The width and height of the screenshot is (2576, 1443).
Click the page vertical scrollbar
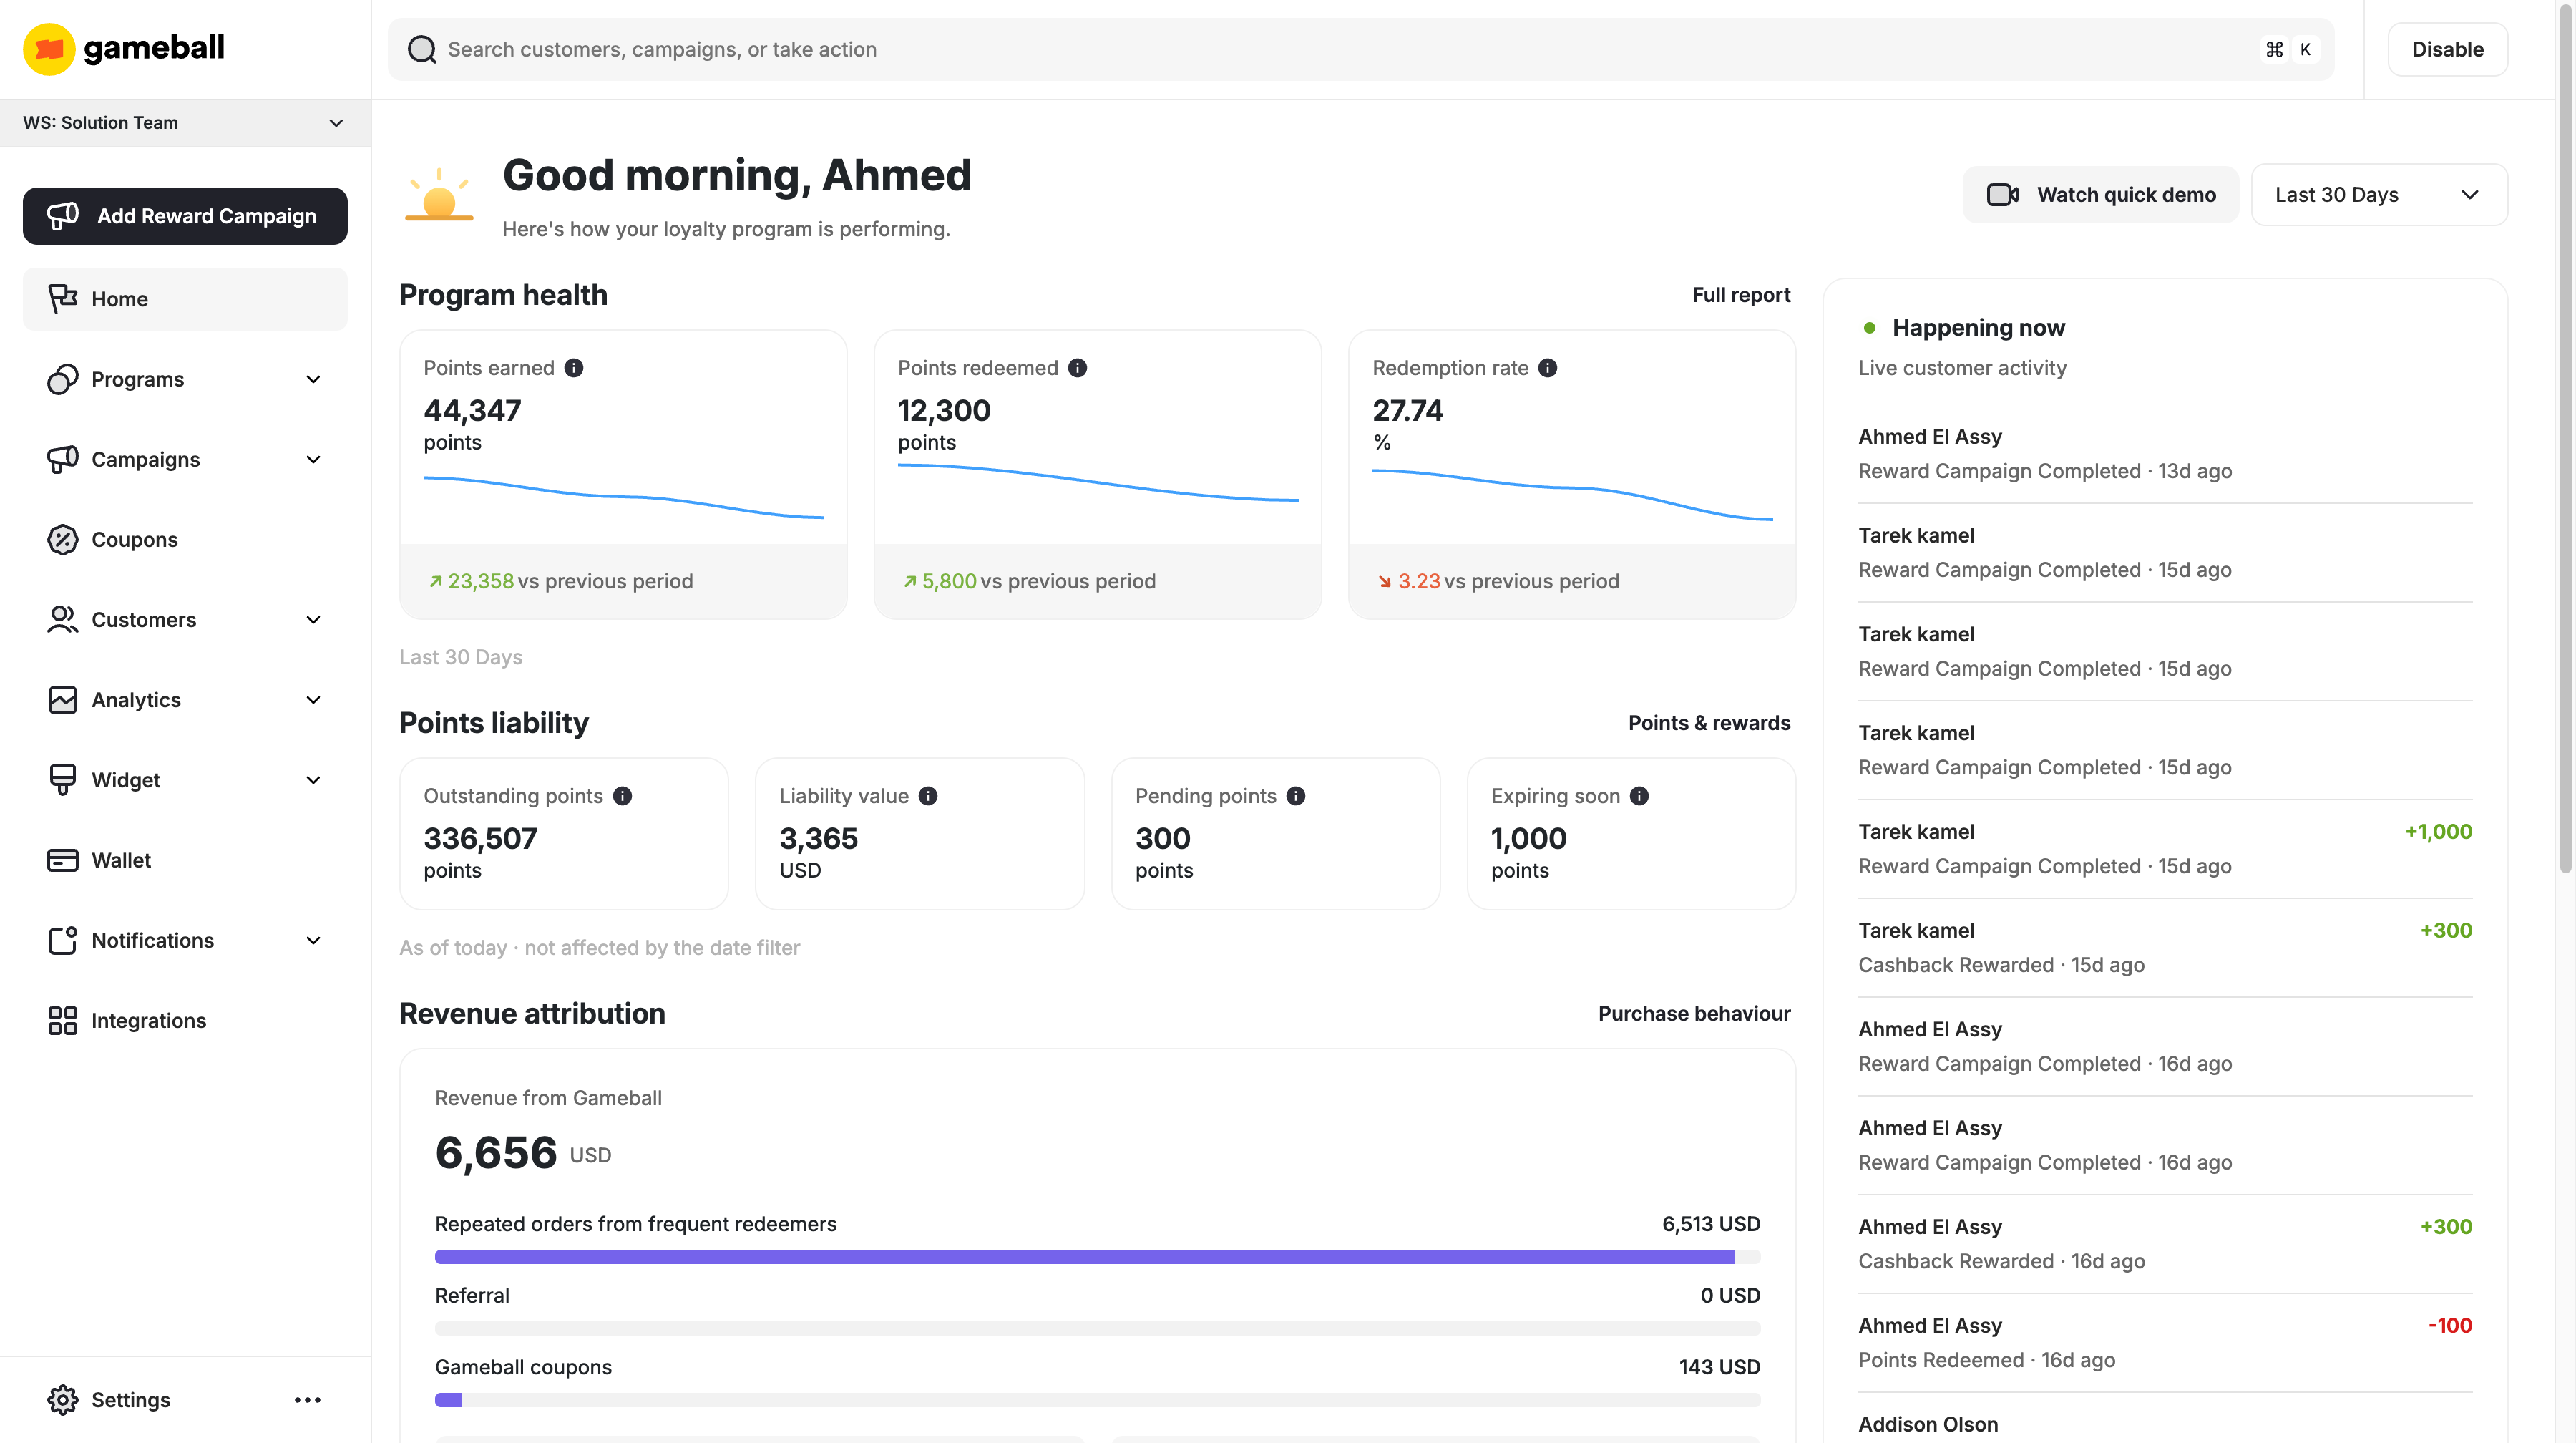click(2566, 440)
